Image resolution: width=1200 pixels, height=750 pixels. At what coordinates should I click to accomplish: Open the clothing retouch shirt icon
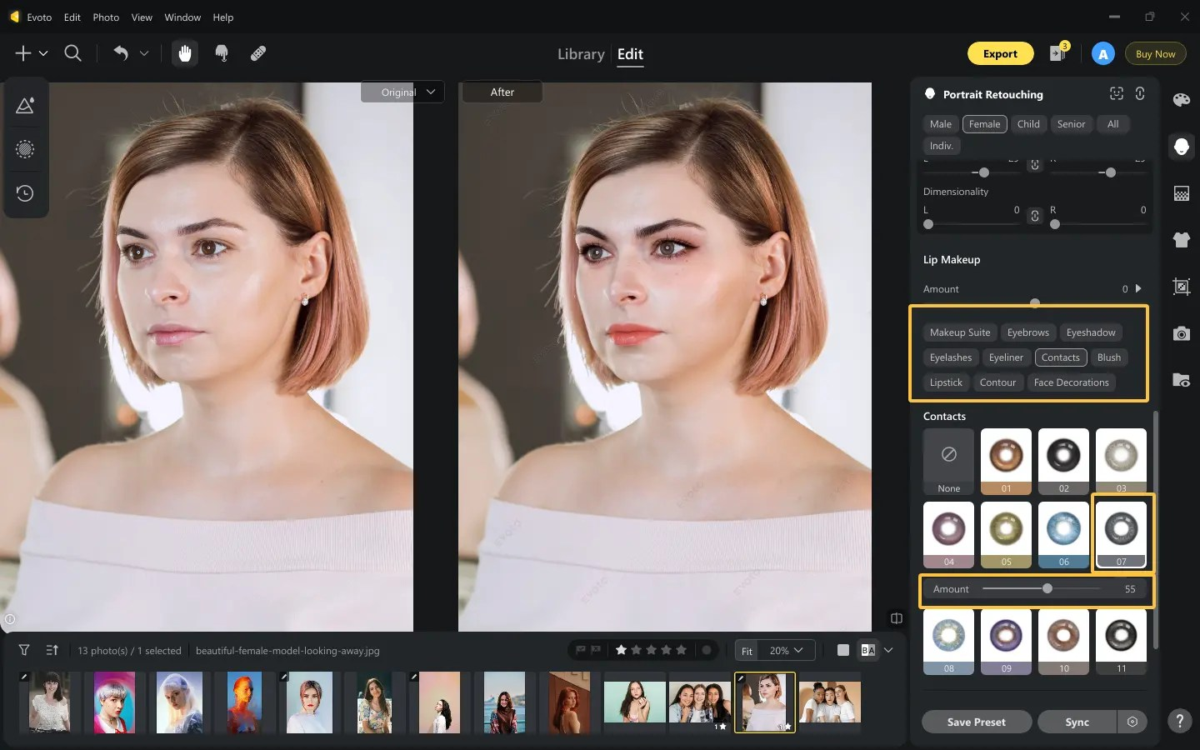pos(1181,239)
